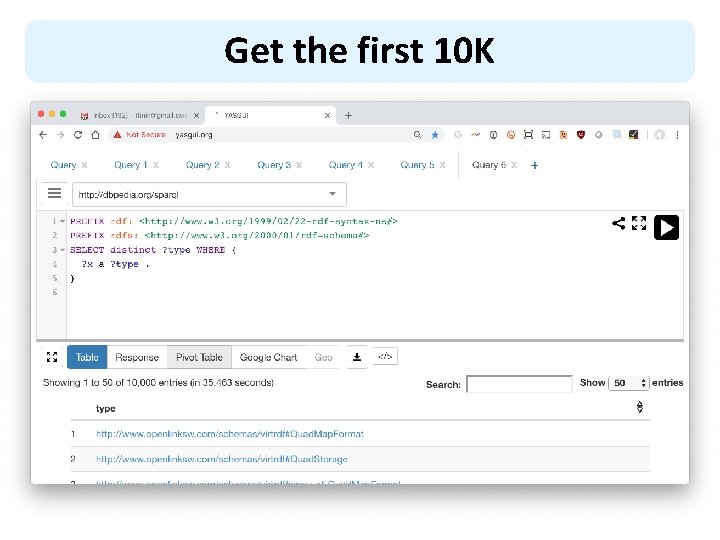Collapse the SELECT block fold at line 3
The height and width of the screenshot is (540, 720).
tap(62, 250)
